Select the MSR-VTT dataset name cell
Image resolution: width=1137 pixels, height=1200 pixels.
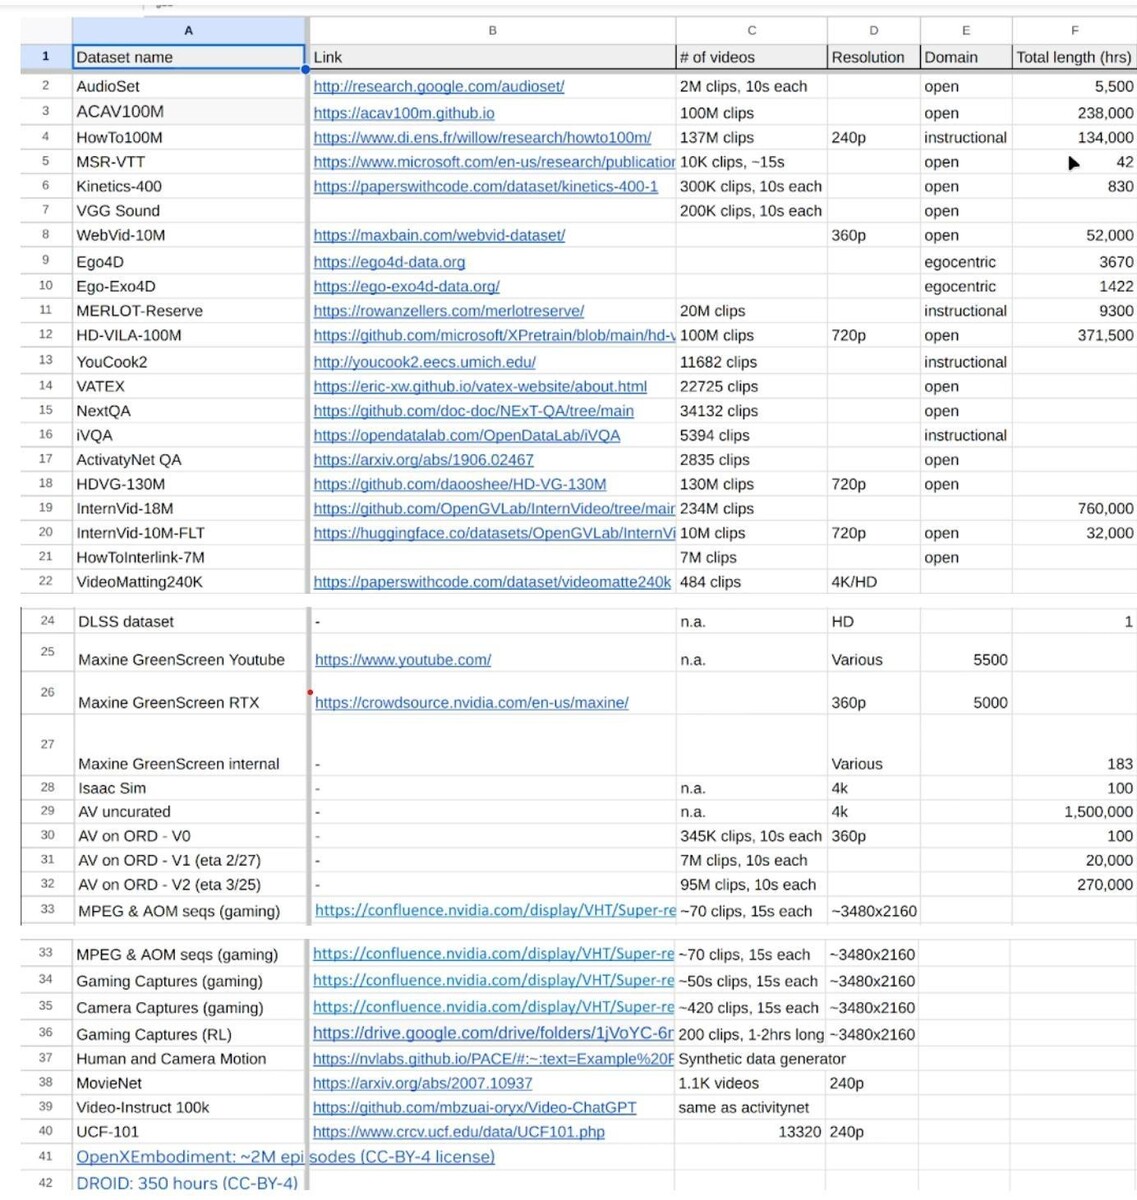[x=188, y=161]
